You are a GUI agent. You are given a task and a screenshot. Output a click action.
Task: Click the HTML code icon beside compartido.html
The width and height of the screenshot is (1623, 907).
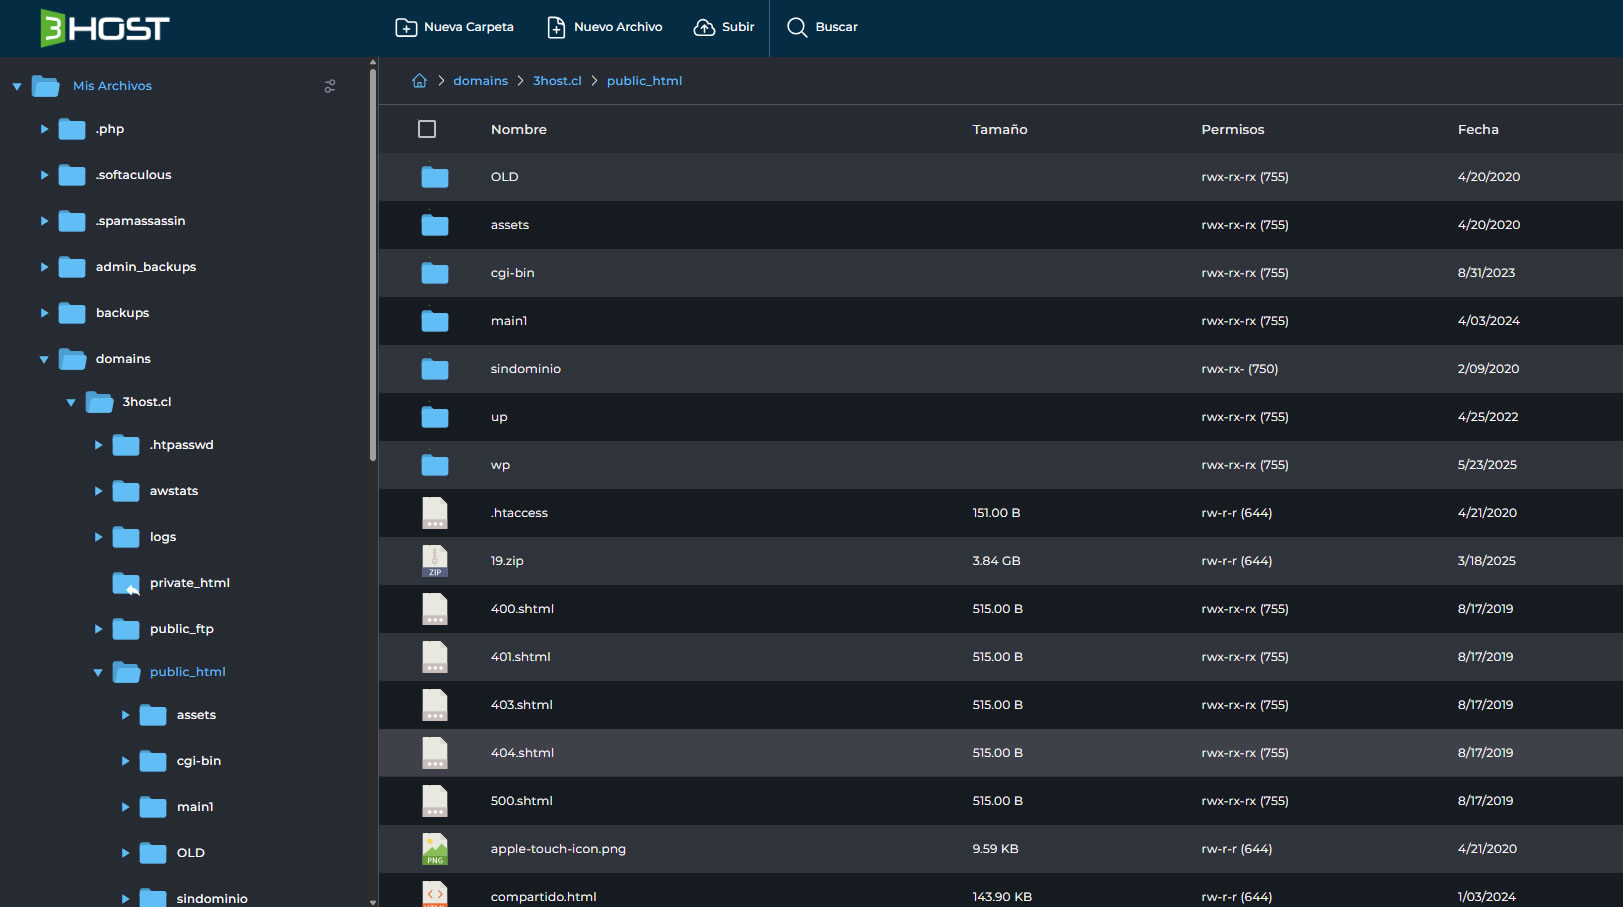pyautogui.click(x=435, y=894)
